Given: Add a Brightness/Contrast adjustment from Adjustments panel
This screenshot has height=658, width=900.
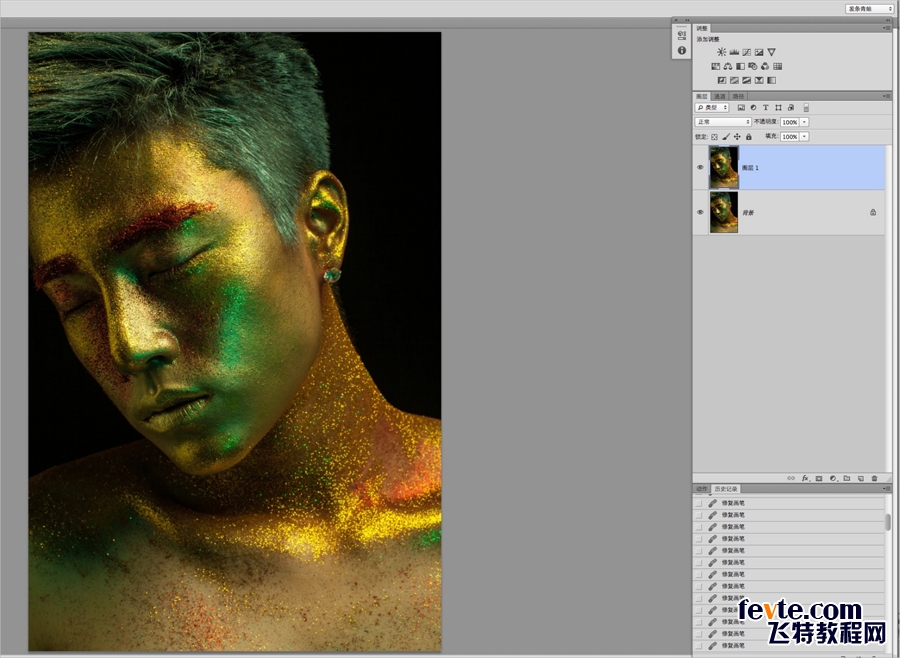Looking at the screenshot, I should tap(720, 52).
